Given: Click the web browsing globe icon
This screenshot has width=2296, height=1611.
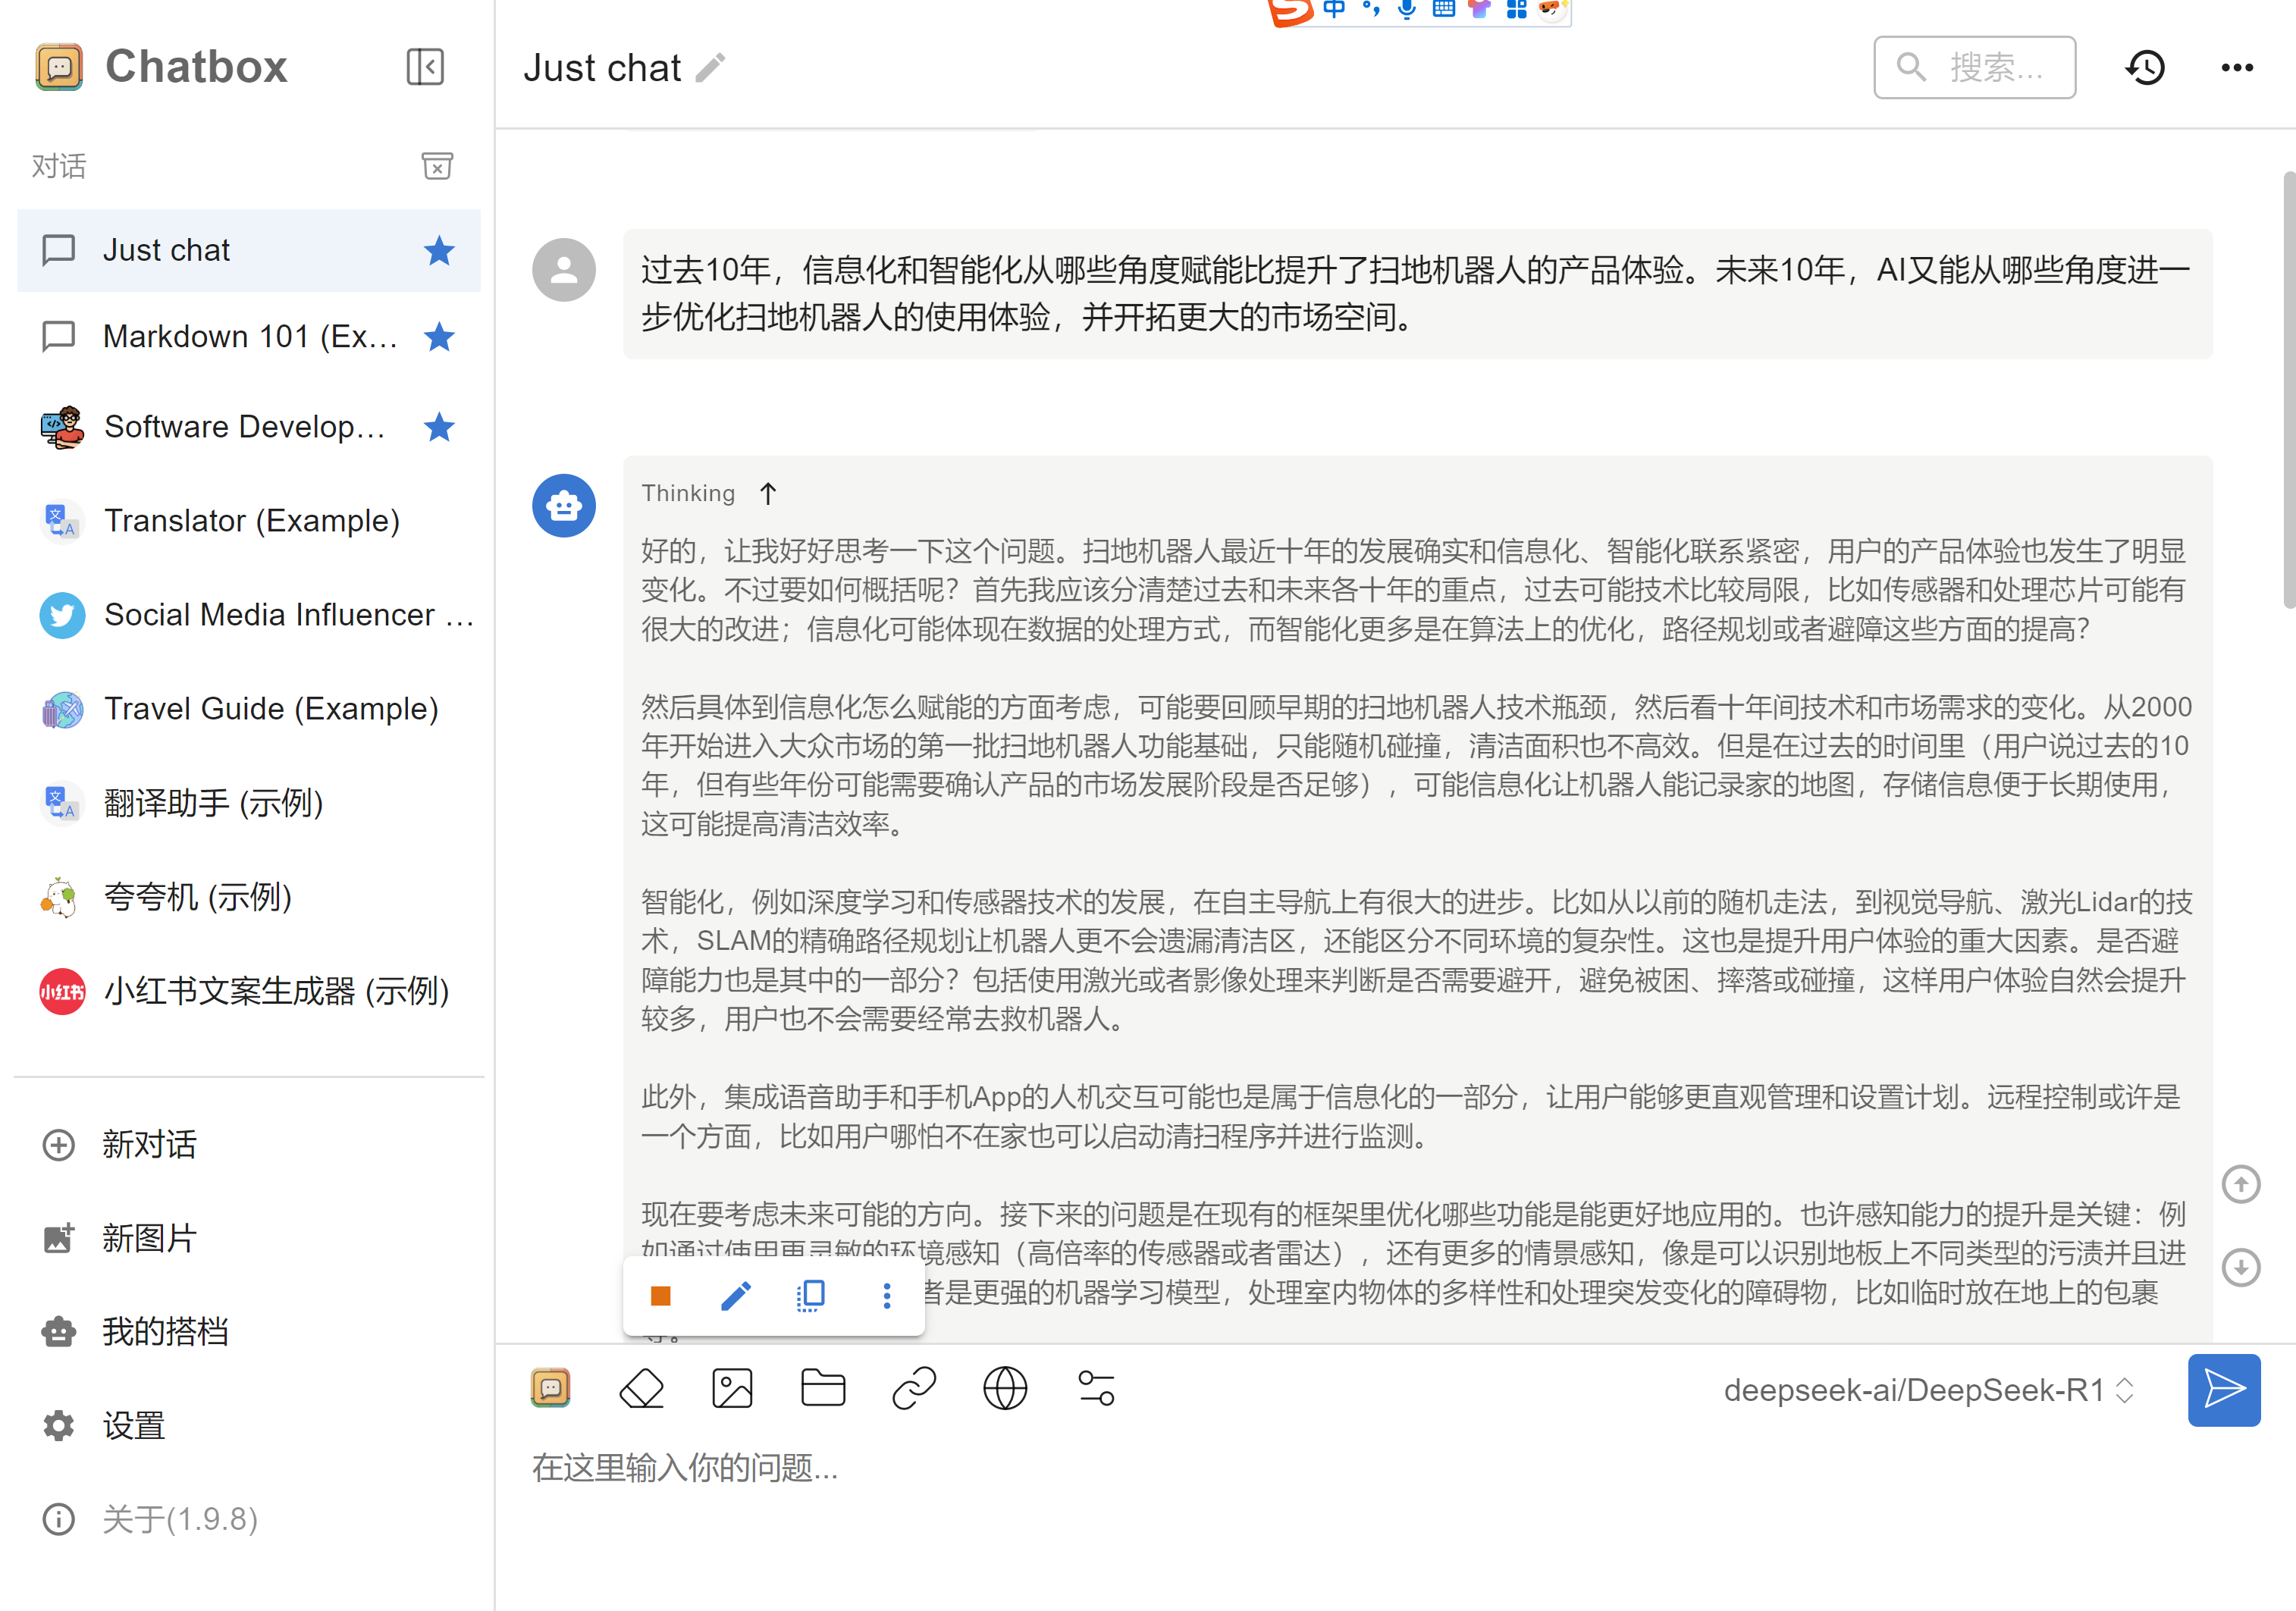Looking at the screenshot, I should pos(1005,1389).
